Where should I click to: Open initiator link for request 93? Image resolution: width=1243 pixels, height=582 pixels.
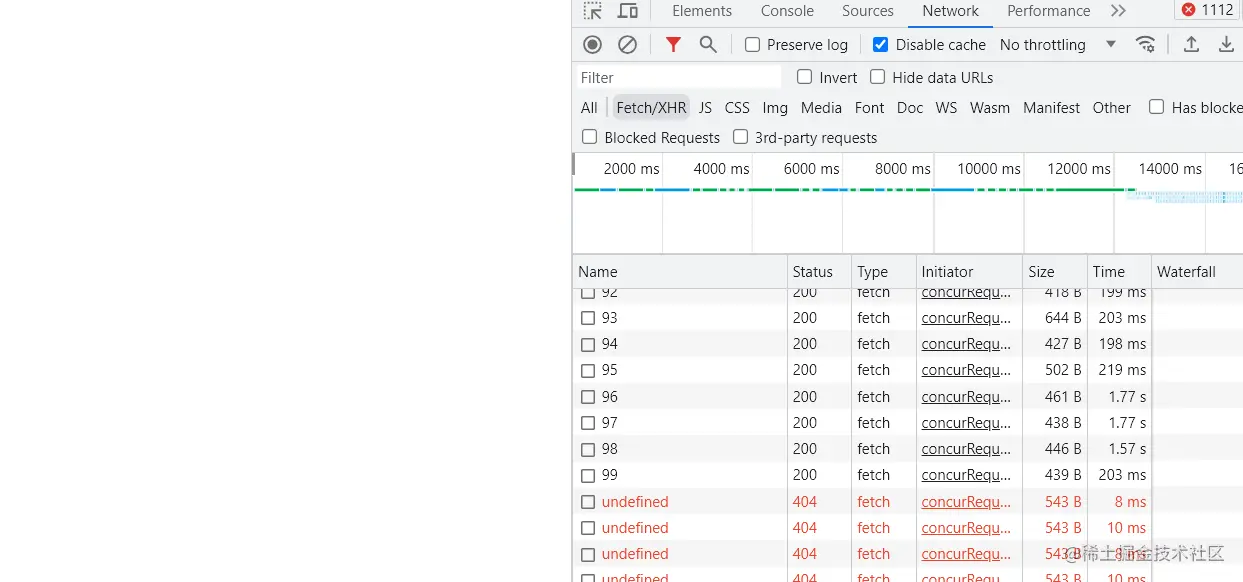(x=966, y=318)
